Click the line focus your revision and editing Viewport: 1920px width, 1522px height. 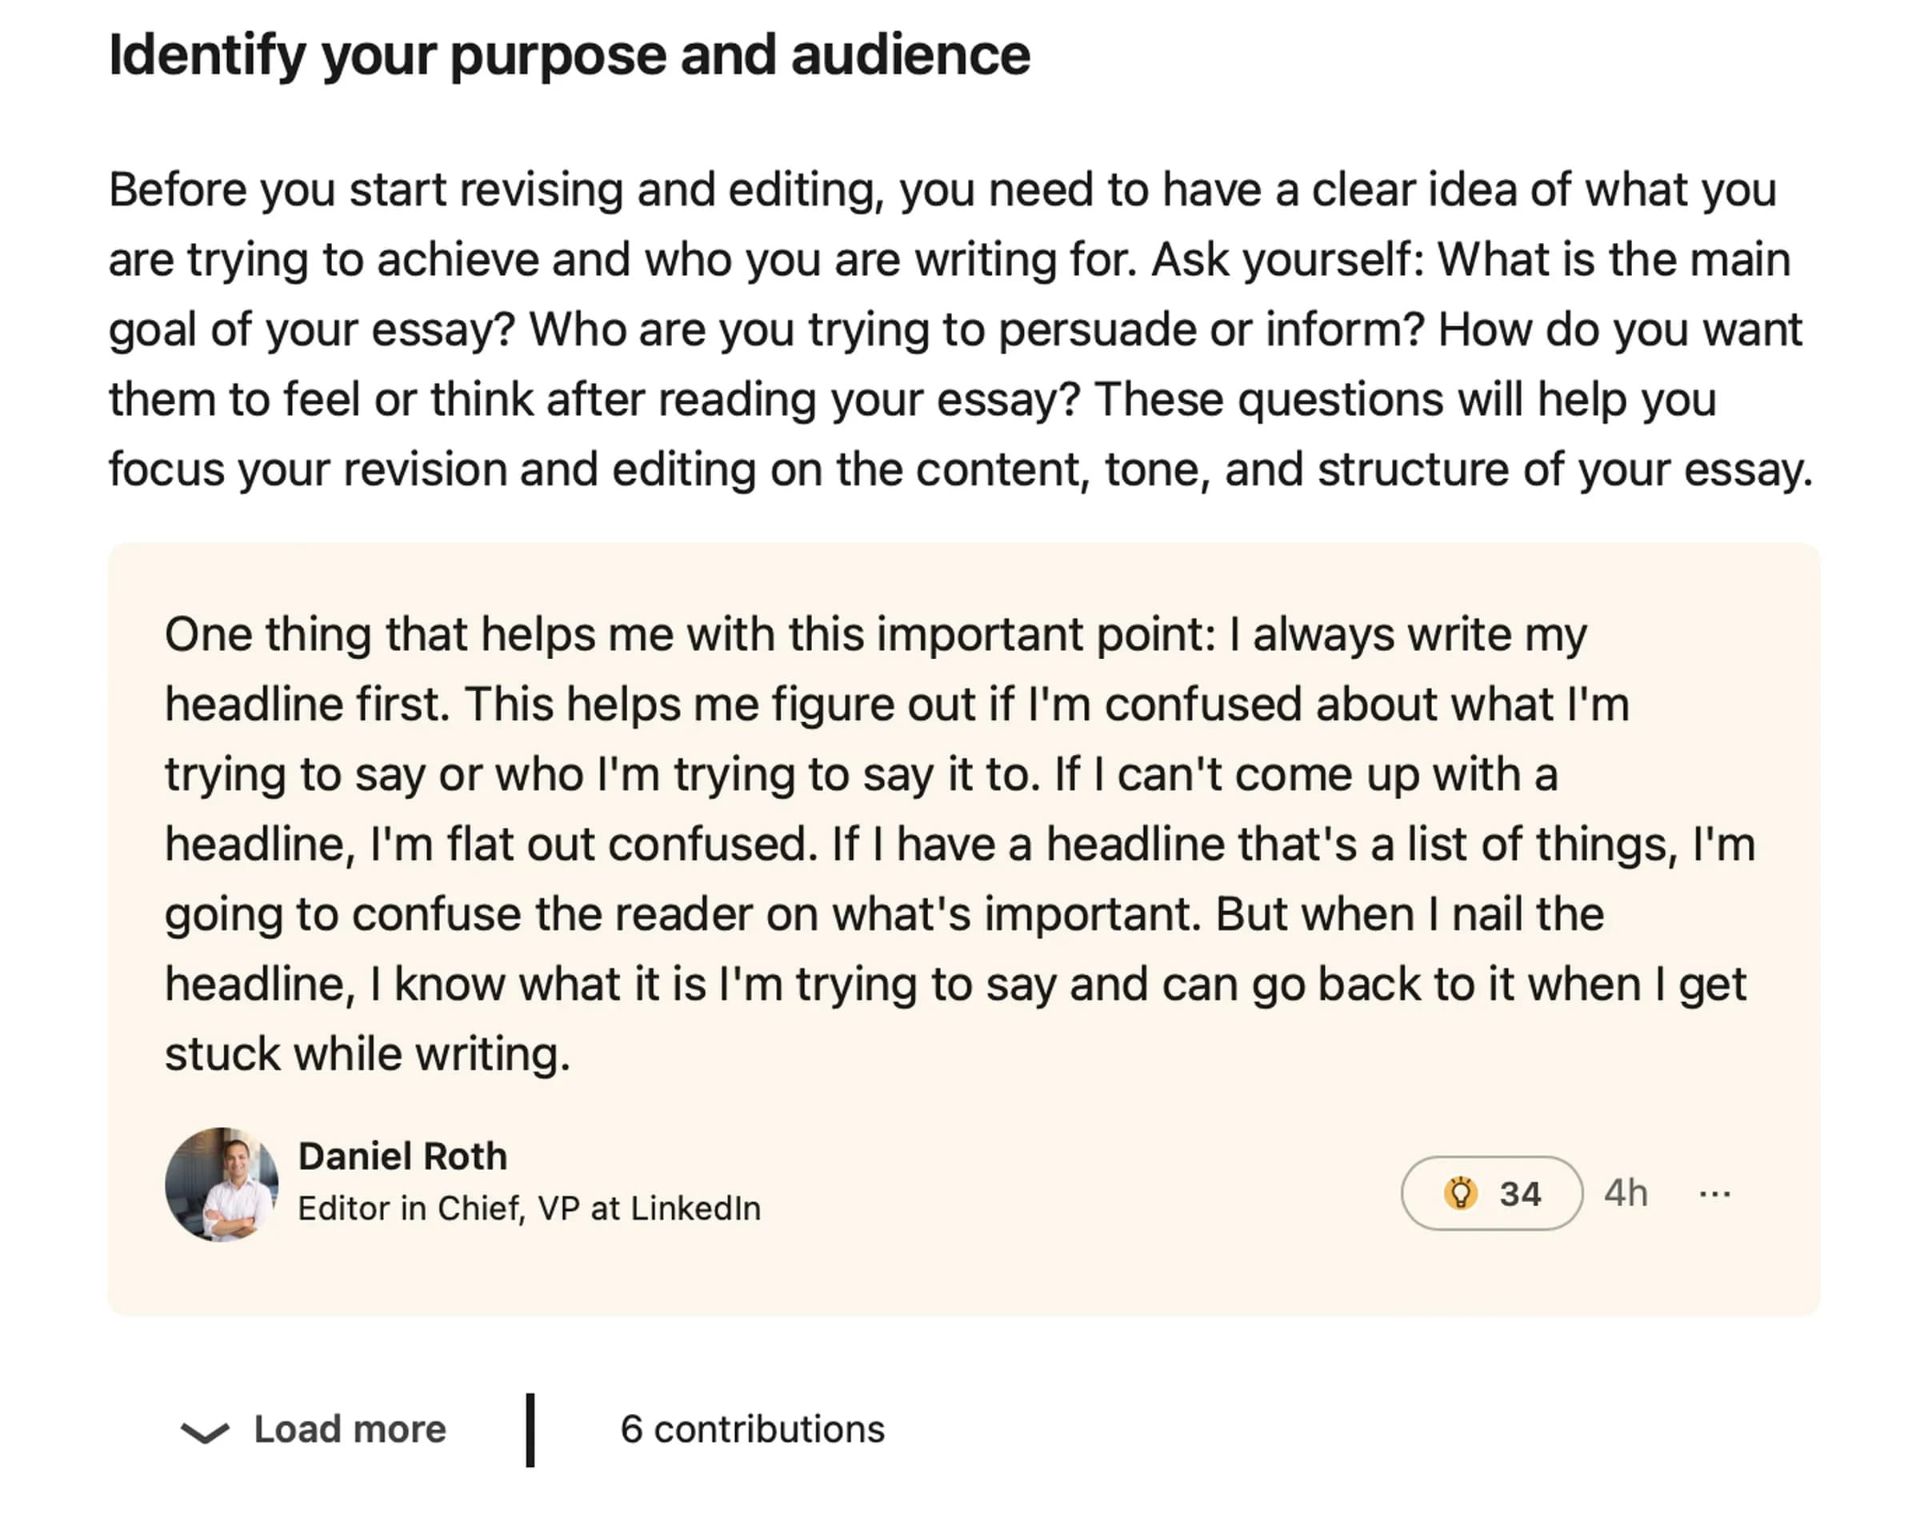coord(960,469)
